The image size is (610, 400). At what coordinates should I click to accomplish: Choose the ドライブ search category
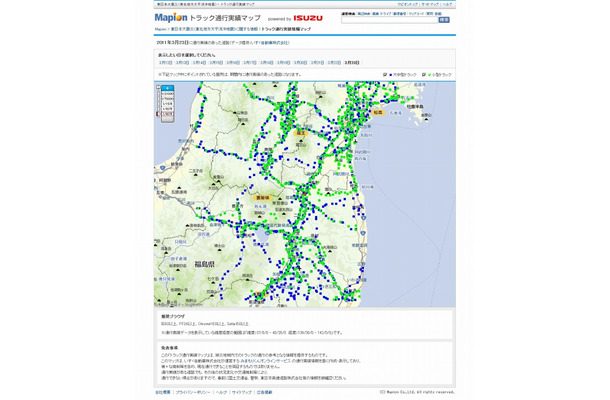[x=386, y=14]
